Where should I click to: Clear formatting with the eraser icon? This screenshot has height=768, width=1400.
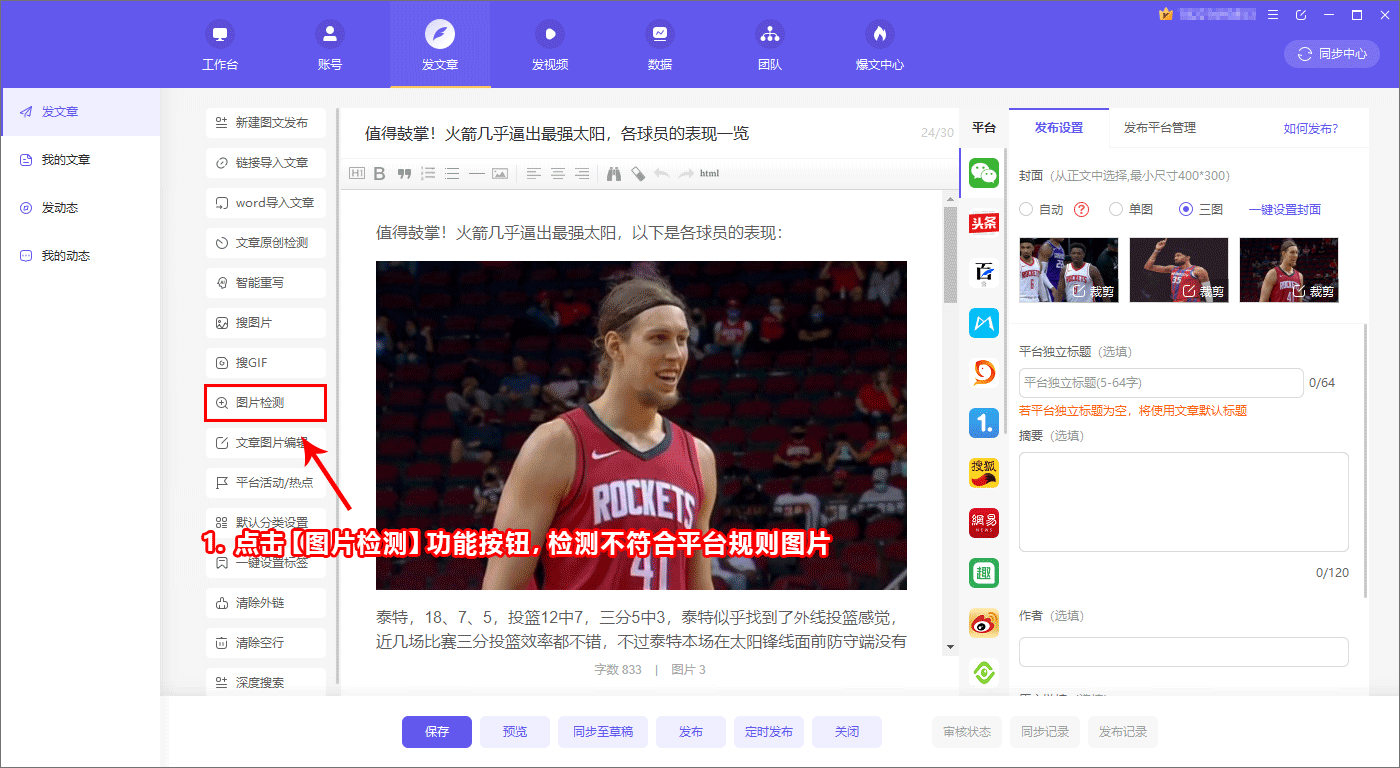640,173
